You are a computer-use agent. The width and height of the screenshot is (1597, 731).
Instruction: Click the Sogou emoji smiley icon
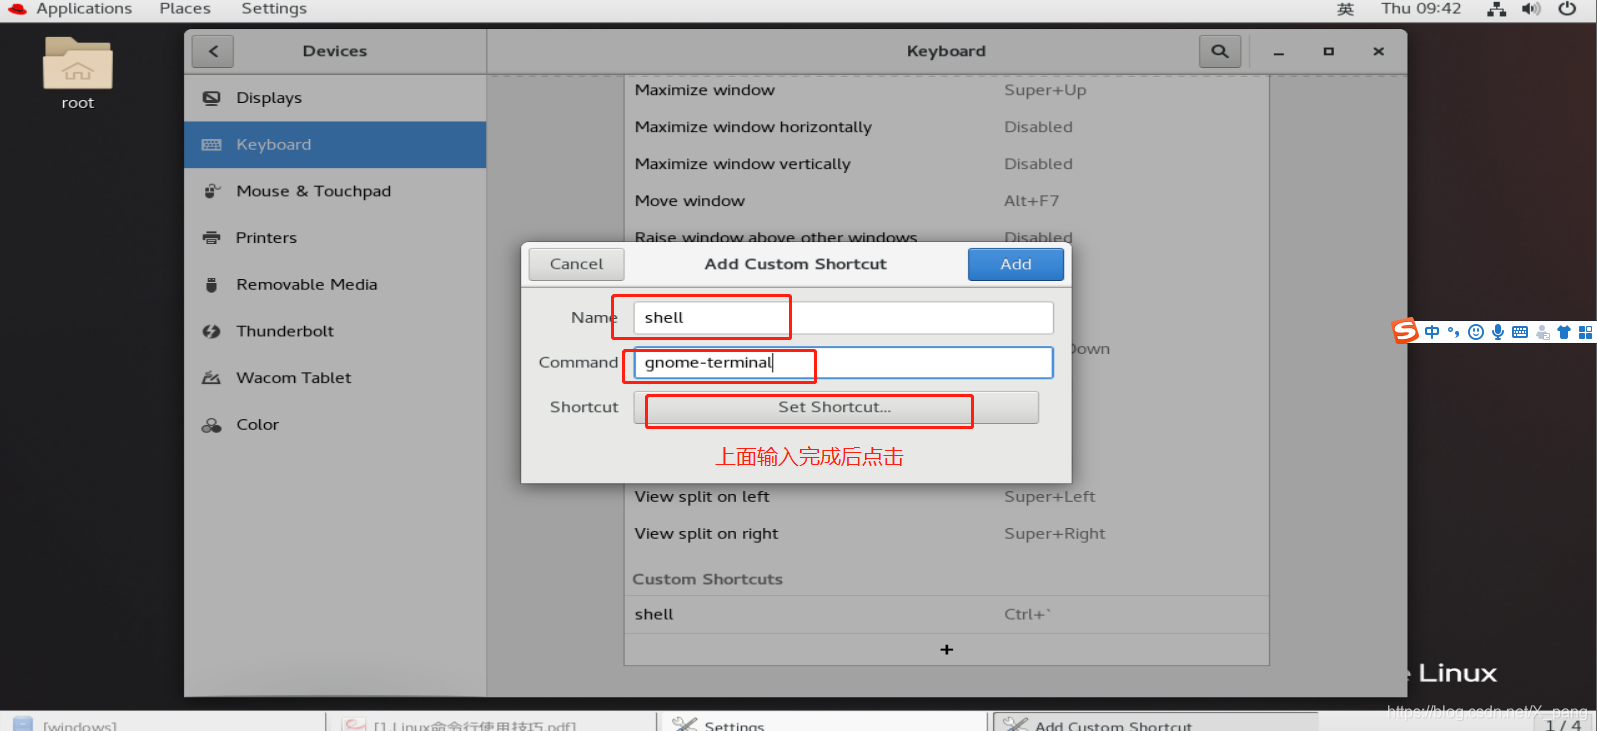click(x=1476, y=332)
